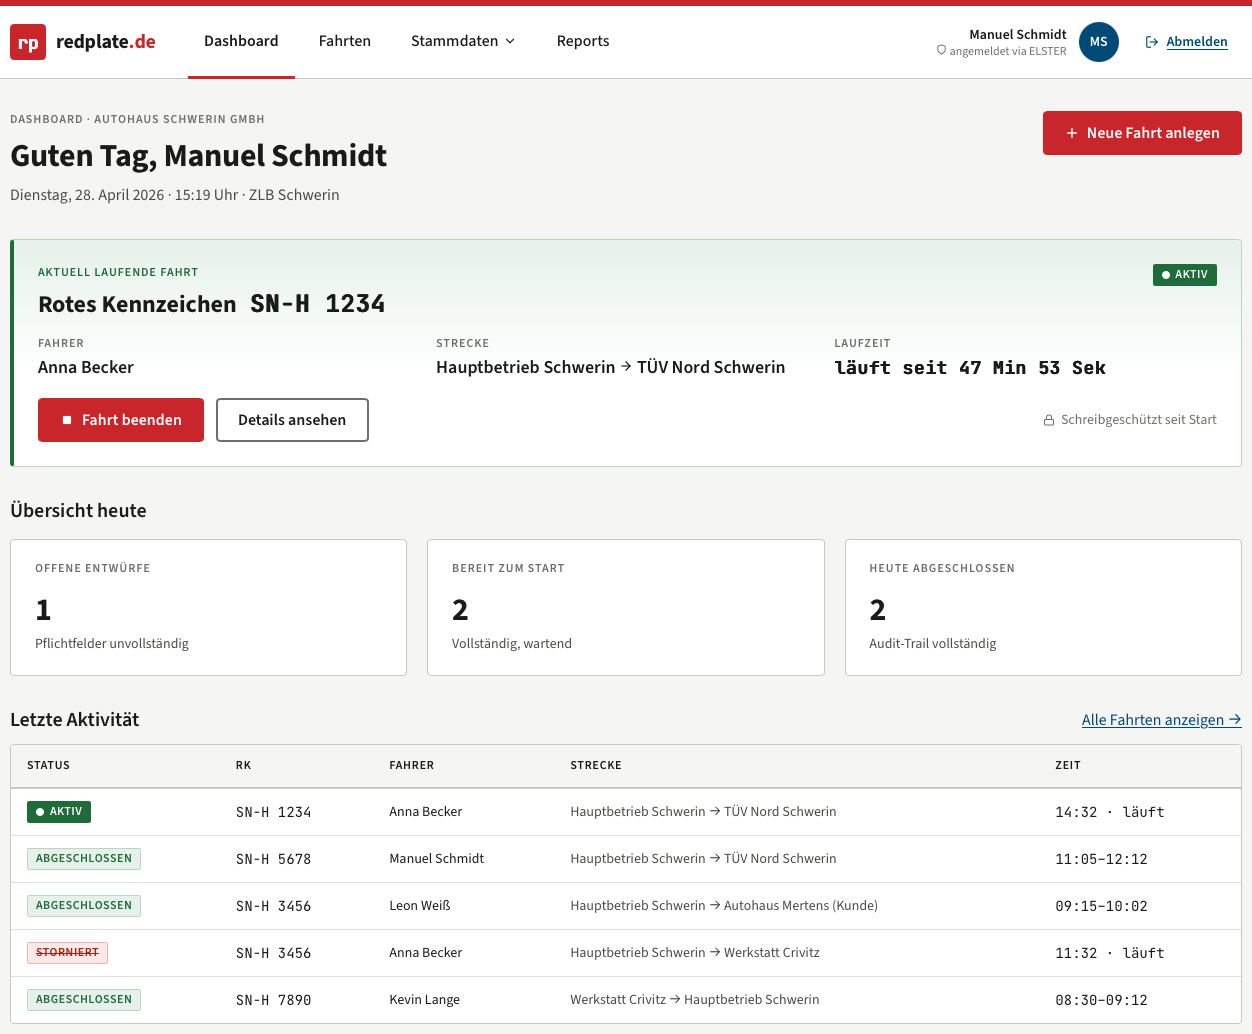Expand the Stammdaten dropdown chevron
Screen dimensions: 1252x1034
[x=510, y=41]
